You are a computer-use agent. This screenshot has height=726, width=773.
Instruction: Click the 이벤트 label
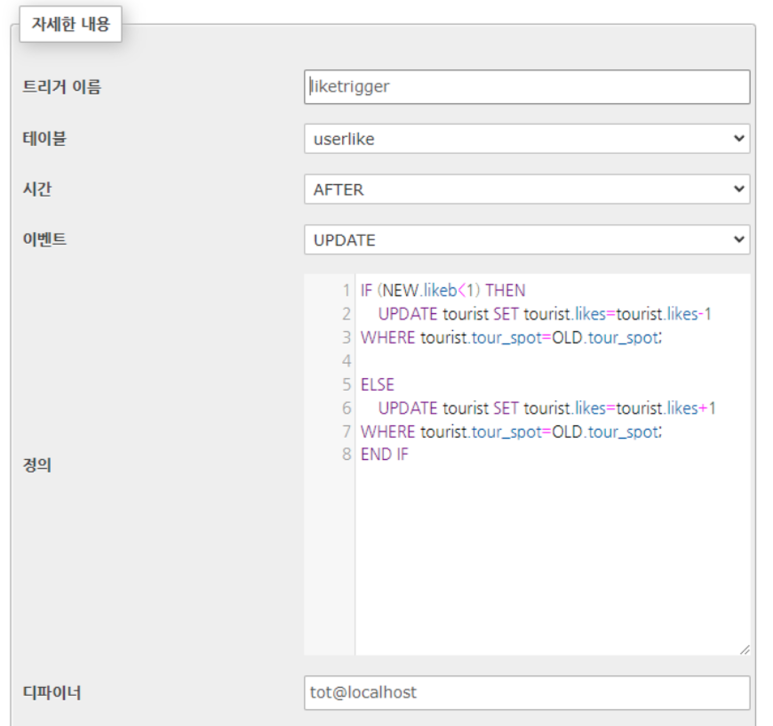click(44, 240)
